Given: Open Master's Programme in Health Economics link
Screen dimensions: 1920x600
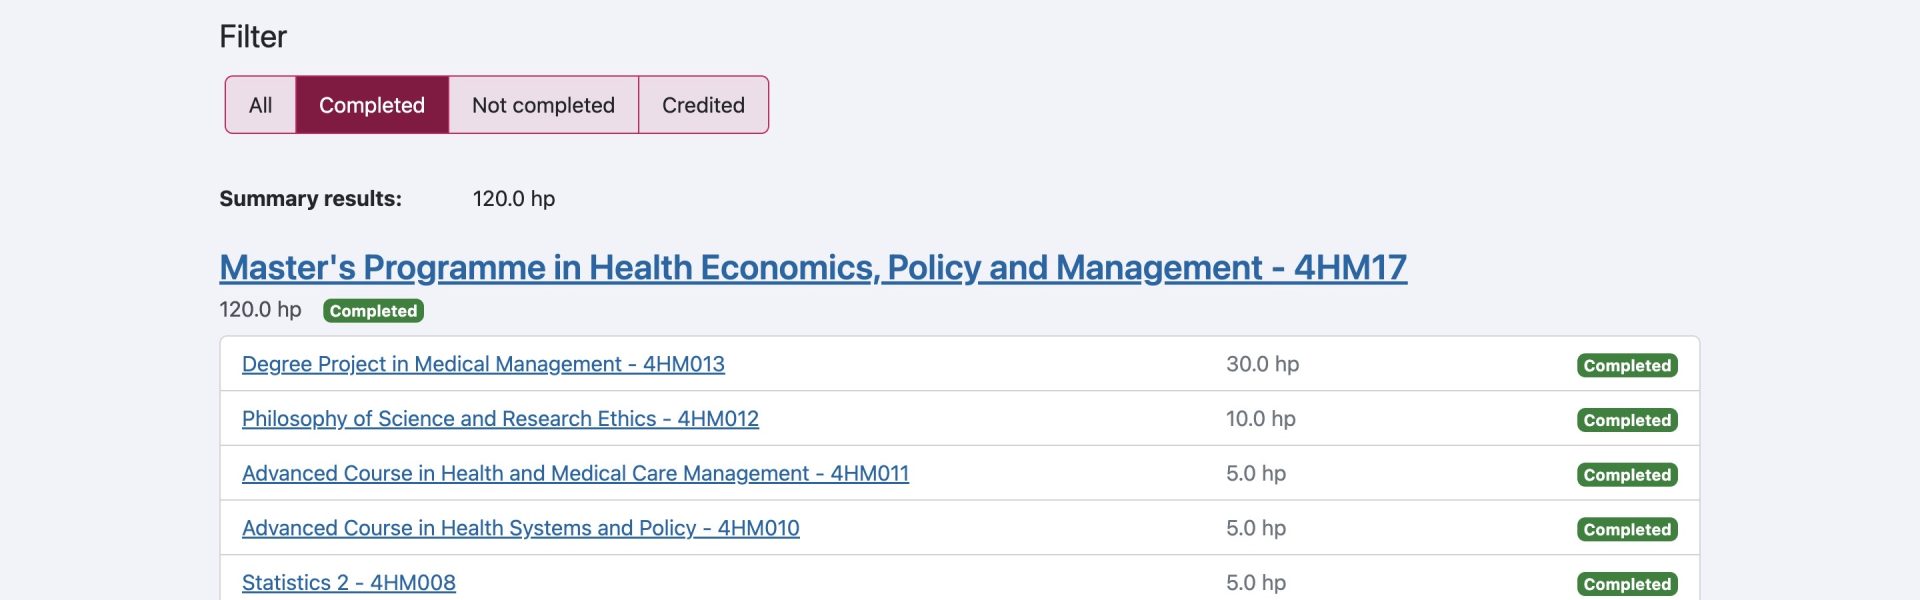Looking at the screenshot, I should [x=812, y=268].
